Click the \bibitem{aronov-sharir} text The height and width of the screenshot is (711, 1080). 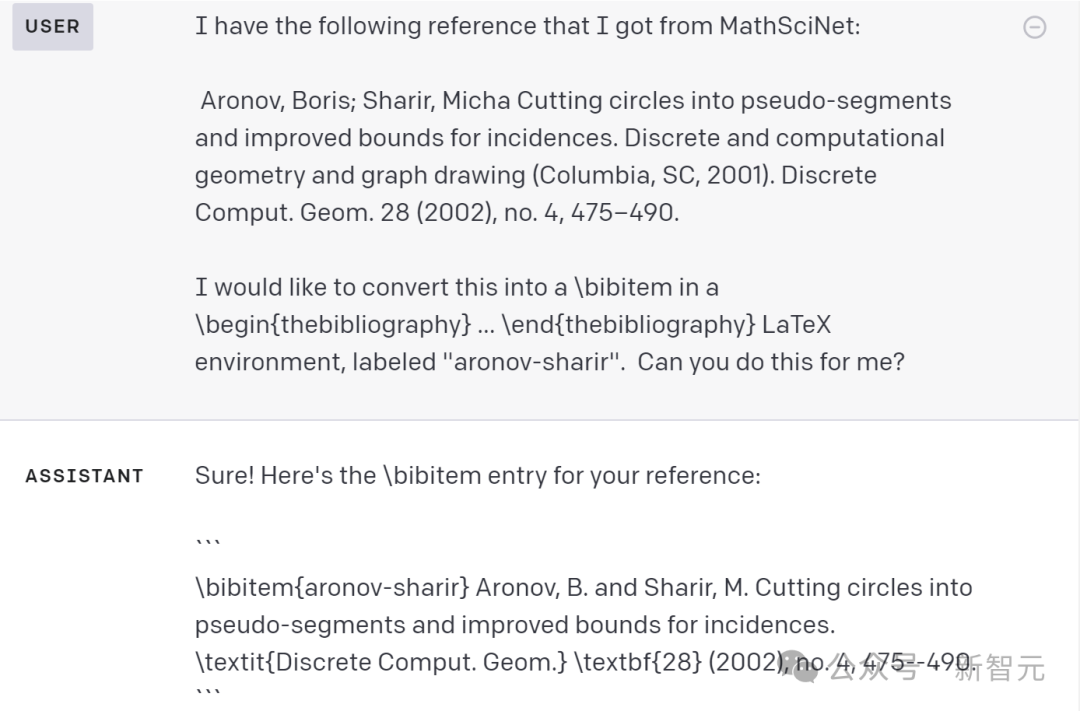332,588
